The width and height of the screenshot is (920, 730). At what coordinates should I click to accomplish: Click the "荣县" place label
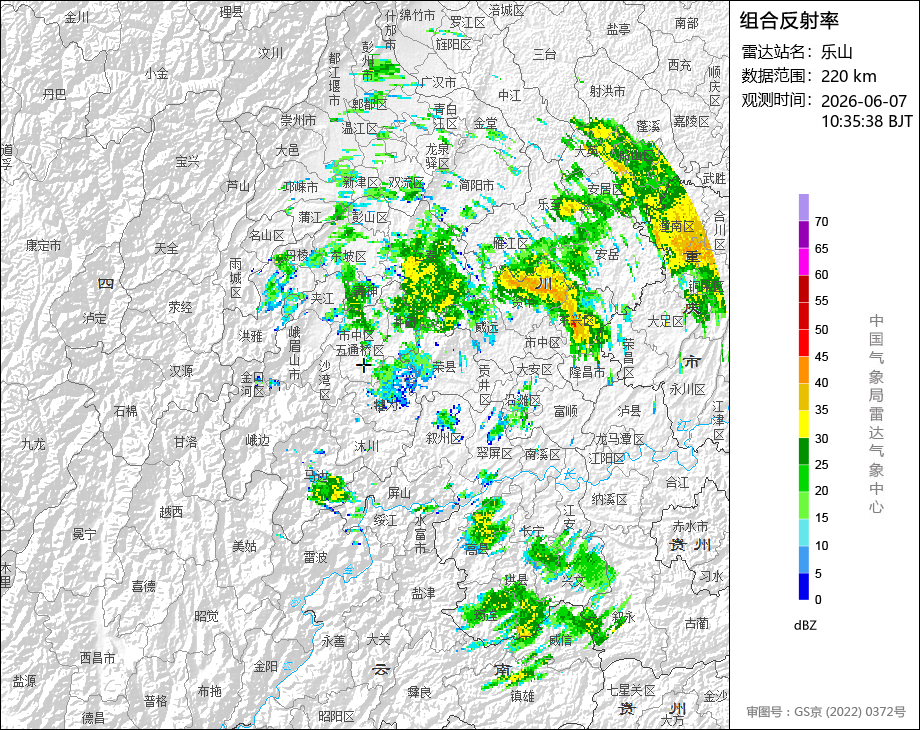tap(444, 367)
